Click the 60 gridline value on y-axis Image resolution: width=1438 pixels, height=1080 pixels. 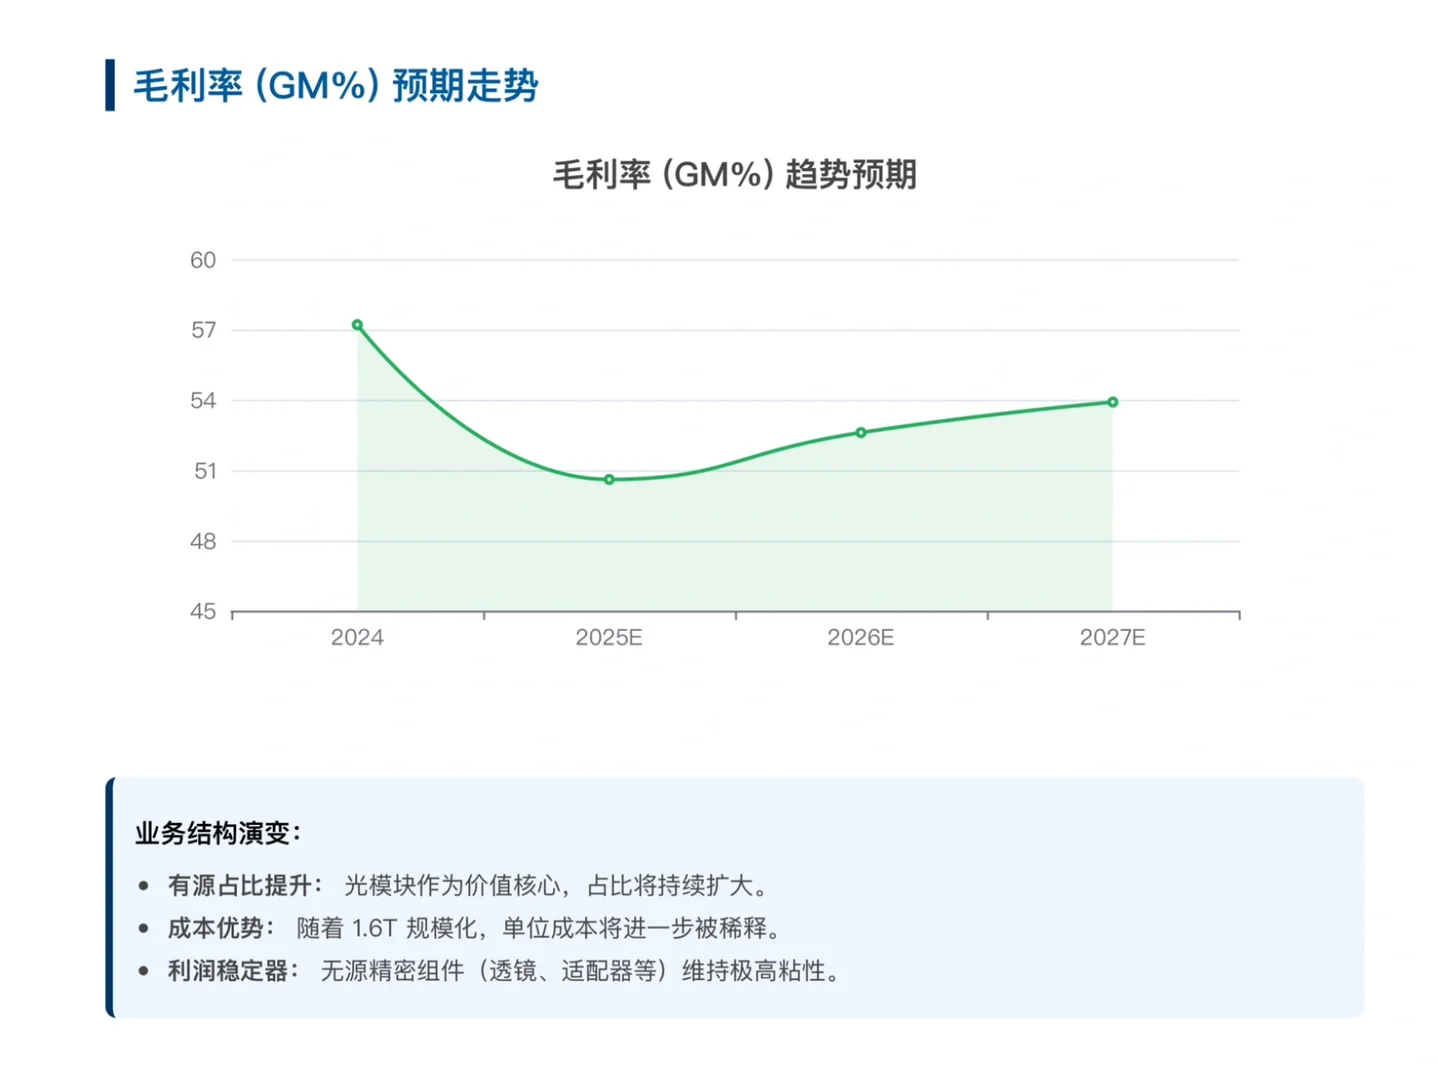203,260
